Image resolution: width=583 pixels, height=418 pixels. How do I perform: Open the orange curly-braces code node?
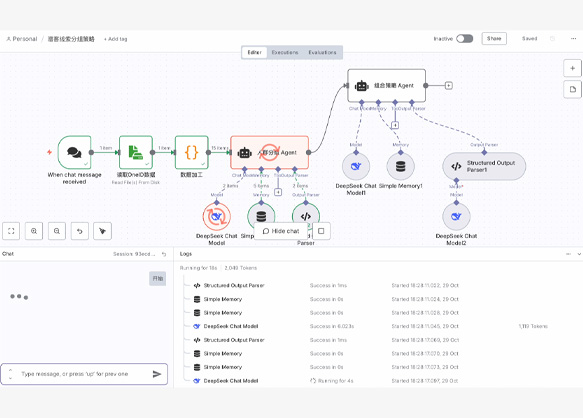coord(191,152)
